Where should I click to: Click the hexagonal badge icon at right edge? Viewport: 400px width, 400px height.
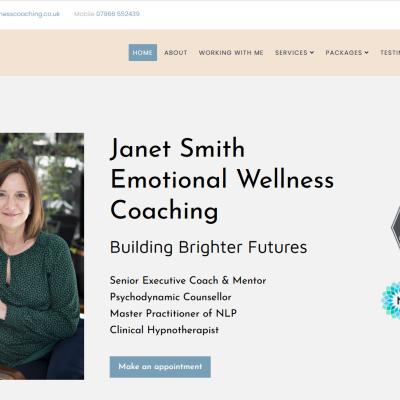coord(395,227)
